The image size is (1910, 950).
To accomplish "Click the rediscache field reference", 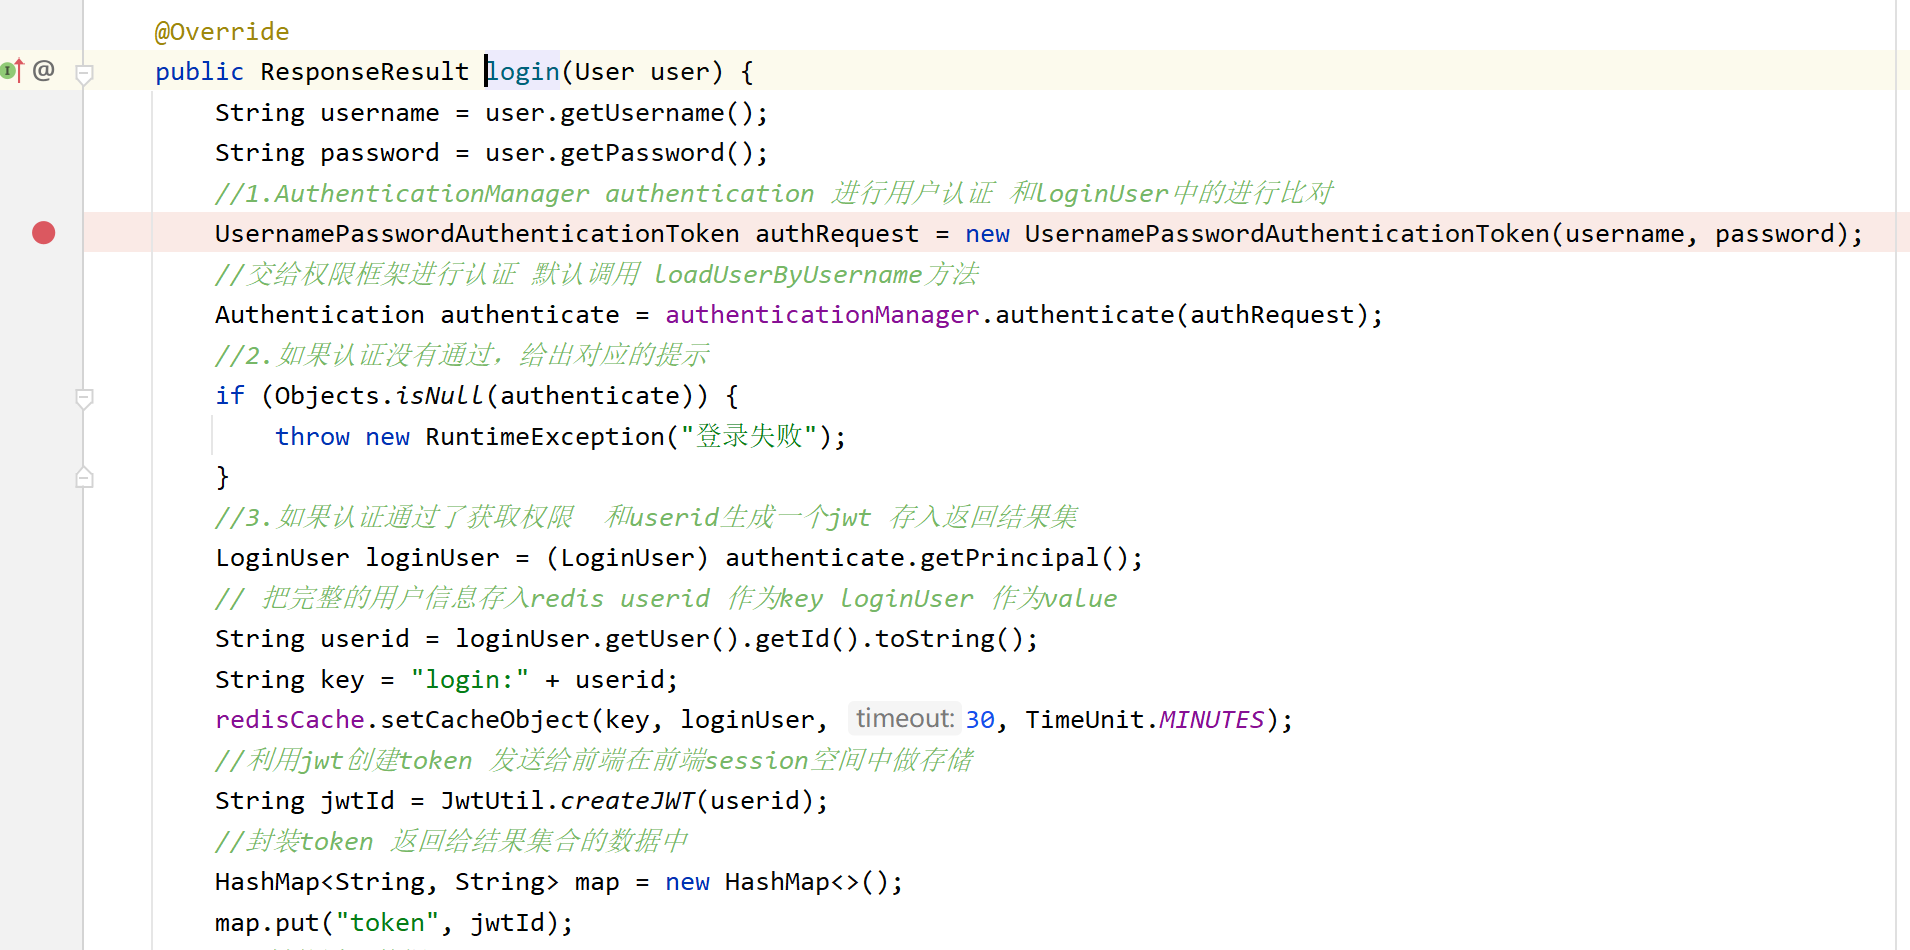I will 288,719.
